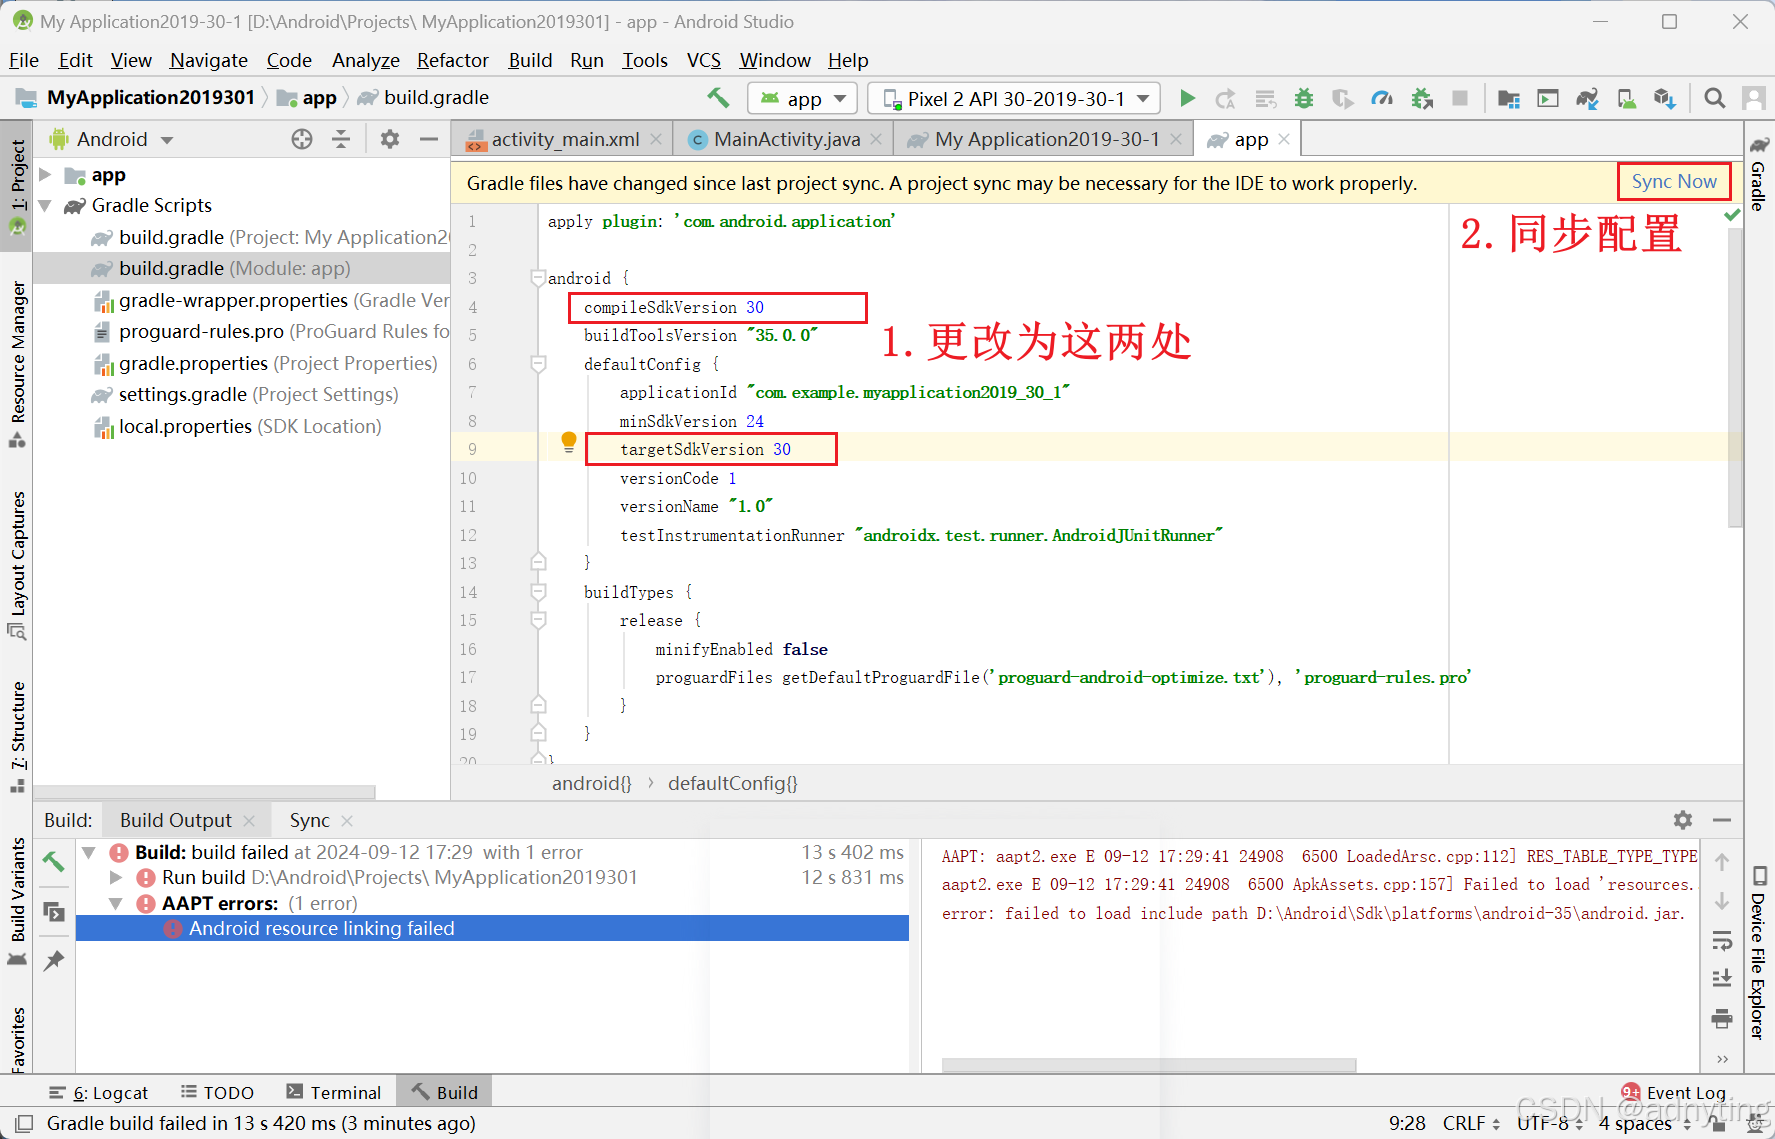
Task: Open the Android project view dropdown
Action: pyautogui.click(x=112, y=139)
